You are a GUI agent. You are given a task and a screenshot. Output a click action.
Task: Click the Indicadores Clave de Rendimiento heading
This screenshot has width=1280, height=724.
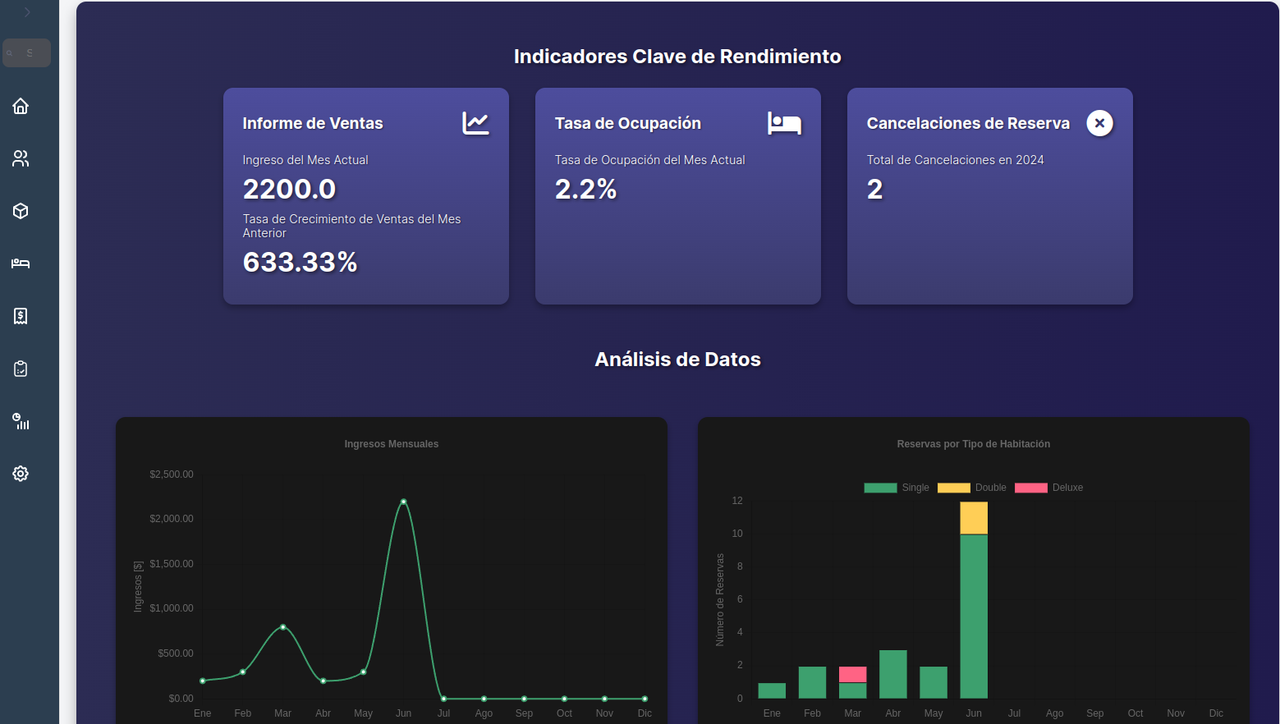pyautogui.click(x=677, y=57)
